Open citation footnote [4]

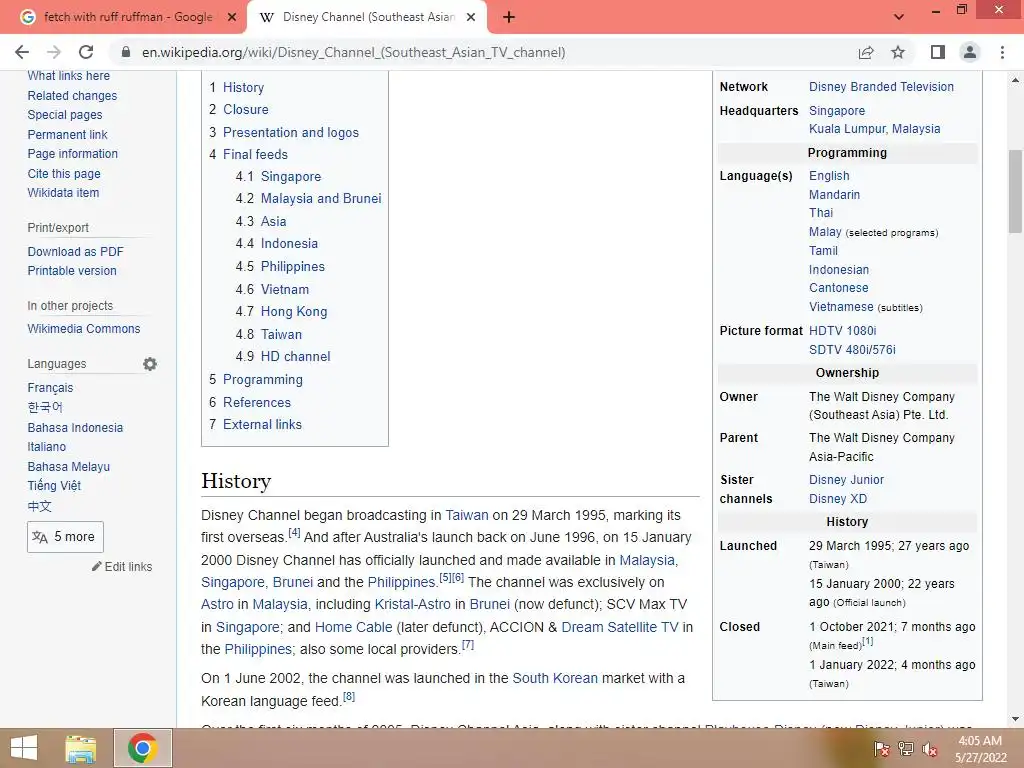[x=294, y=532]
